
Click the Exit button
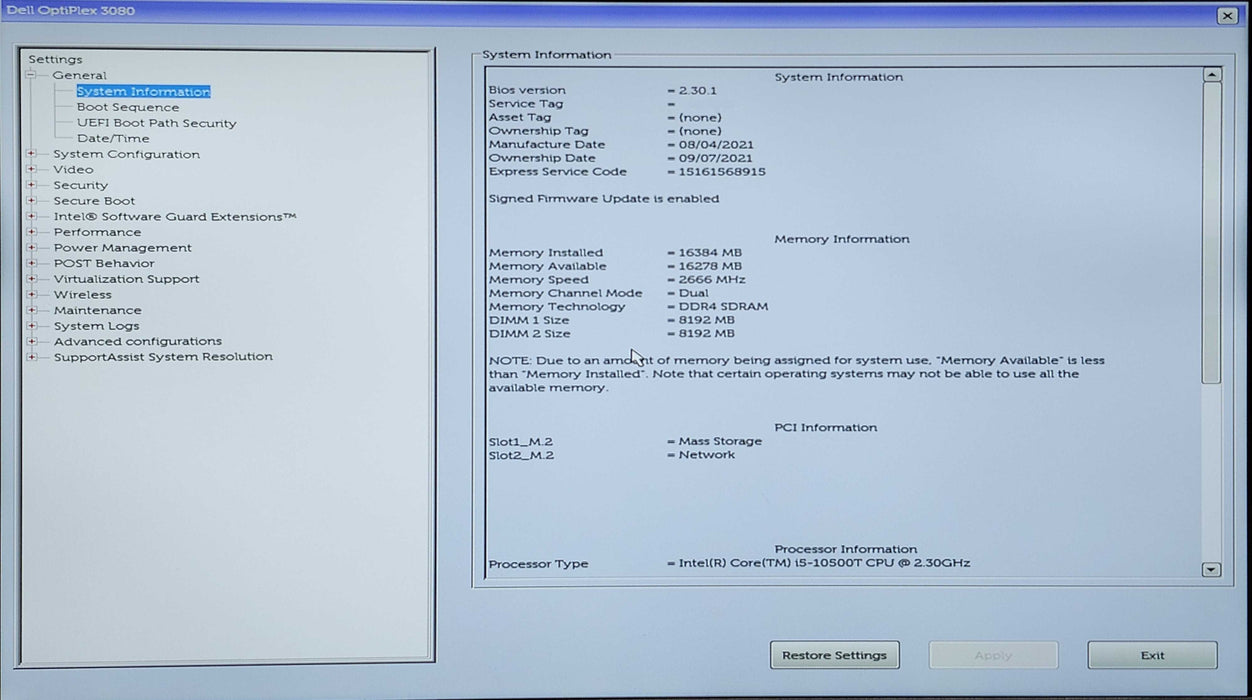pos(1152,655)
